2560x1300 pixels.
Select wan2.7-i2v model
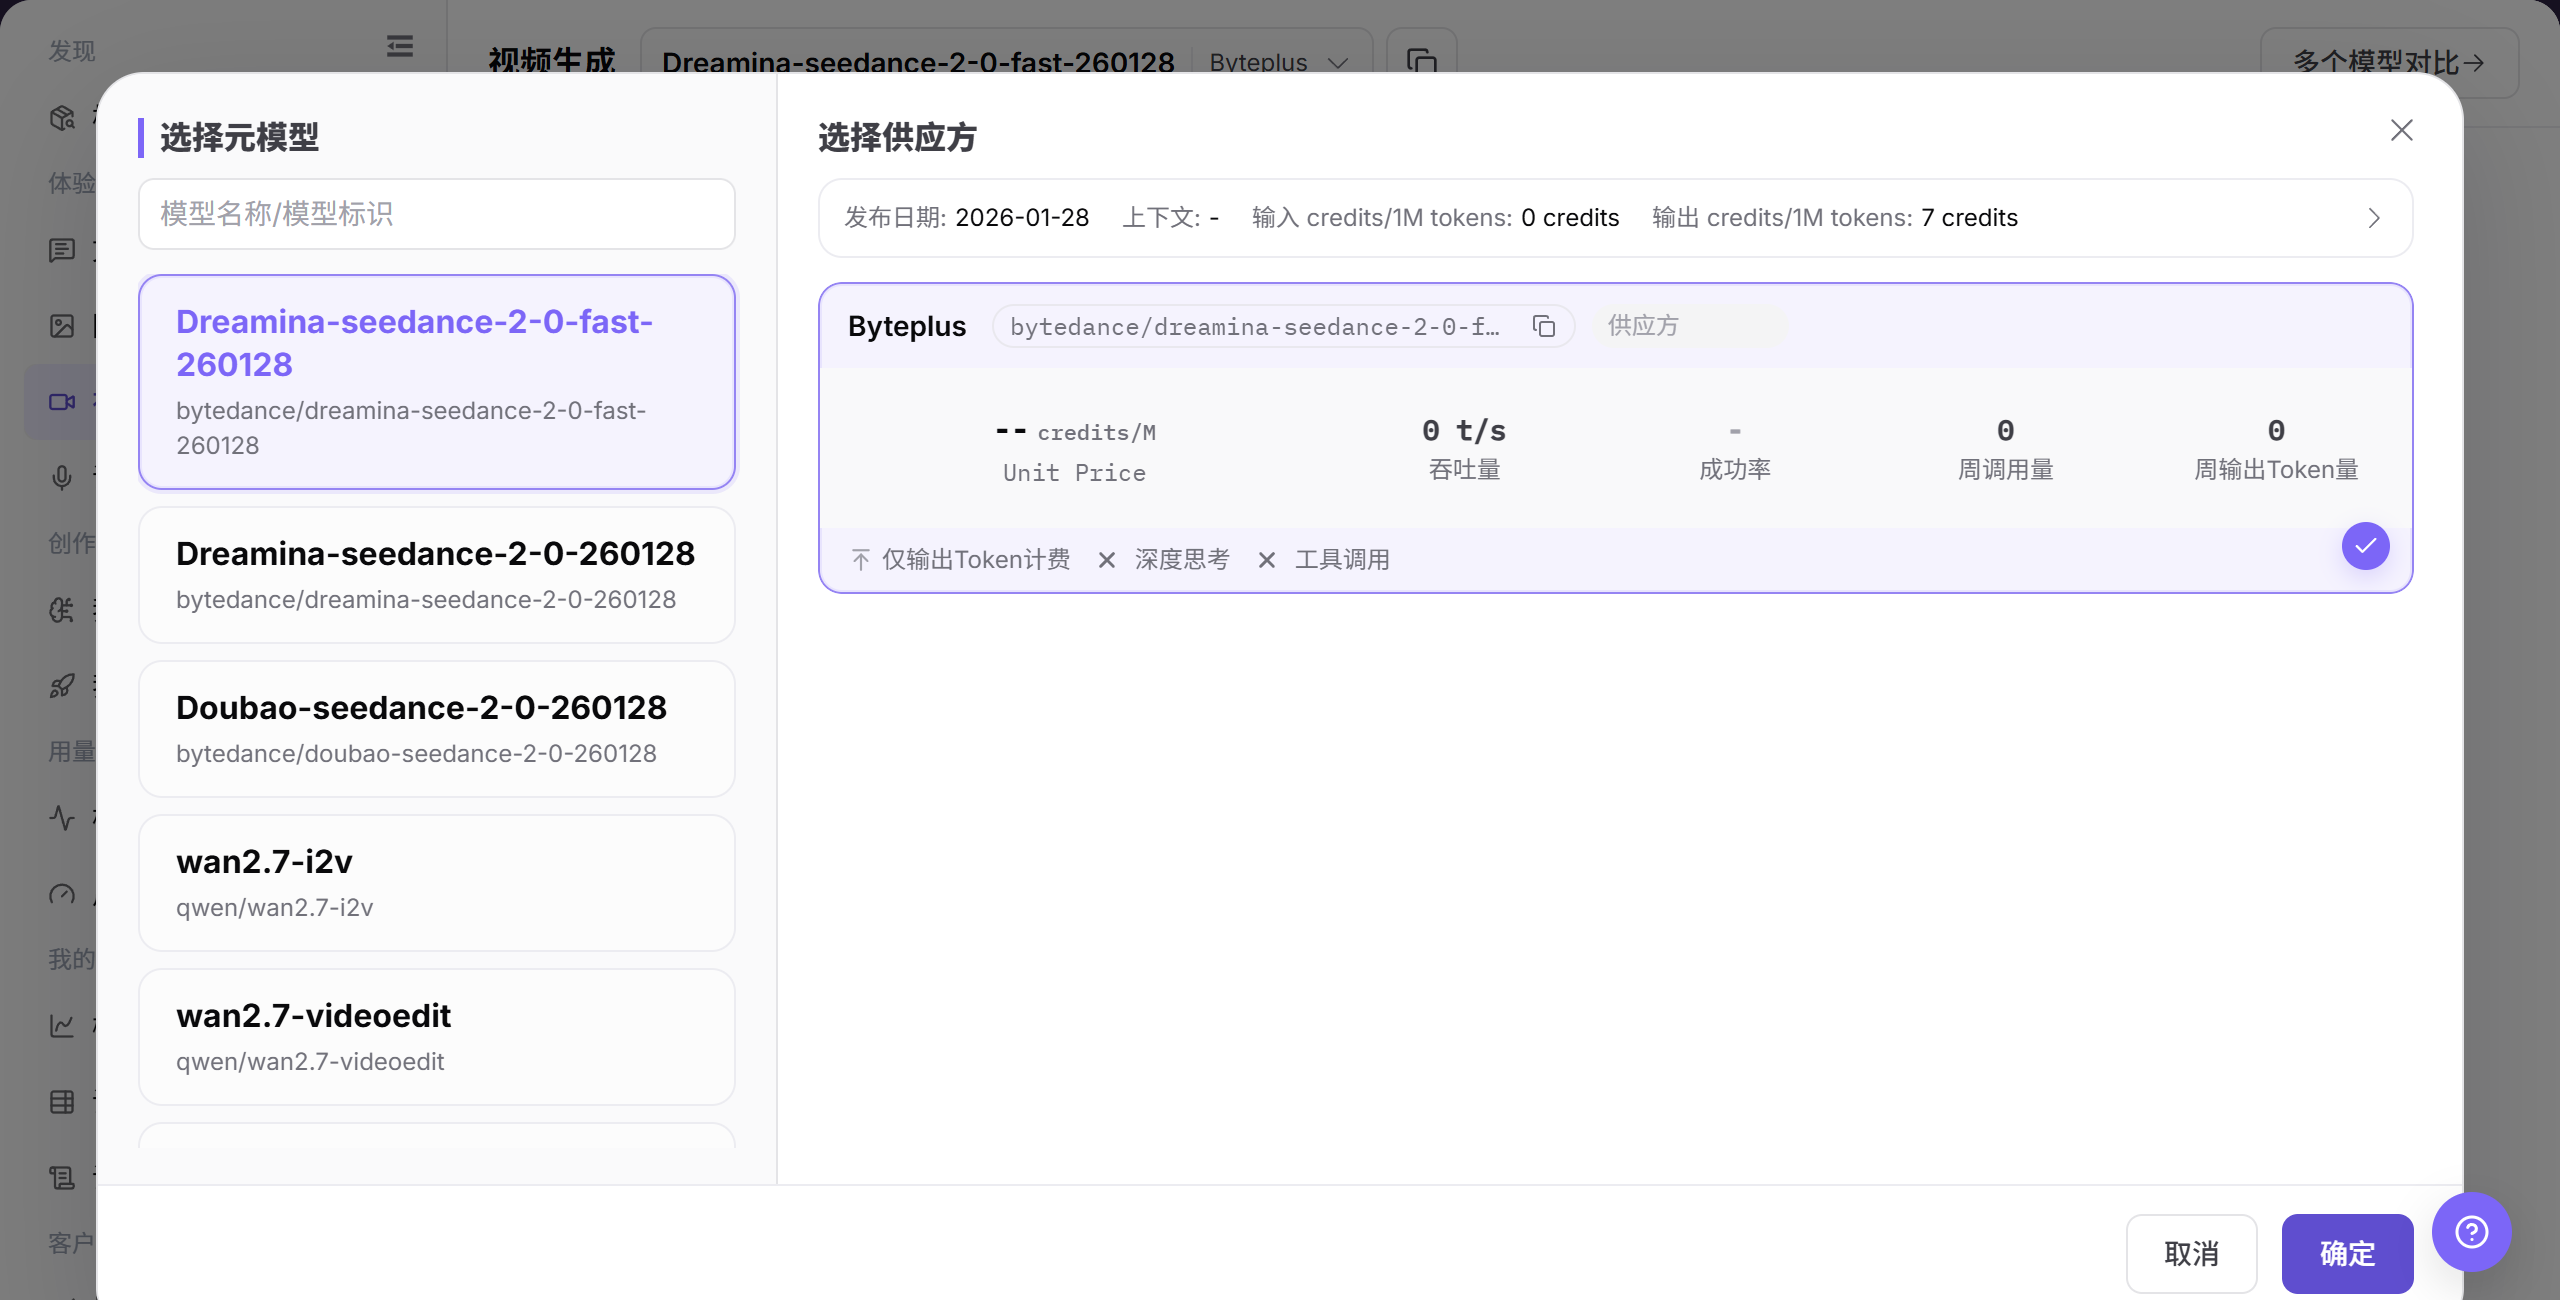click(437, 883)
